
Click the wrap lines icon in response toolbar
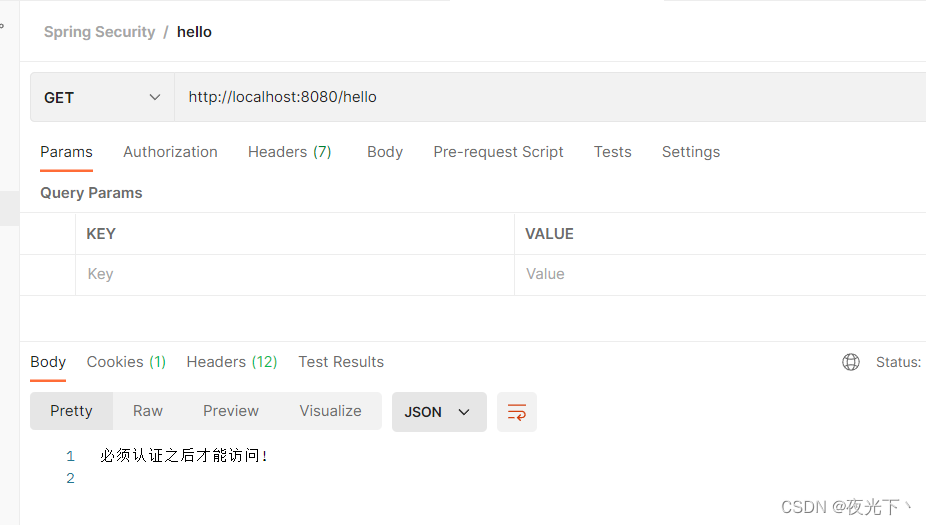point(517,412)
